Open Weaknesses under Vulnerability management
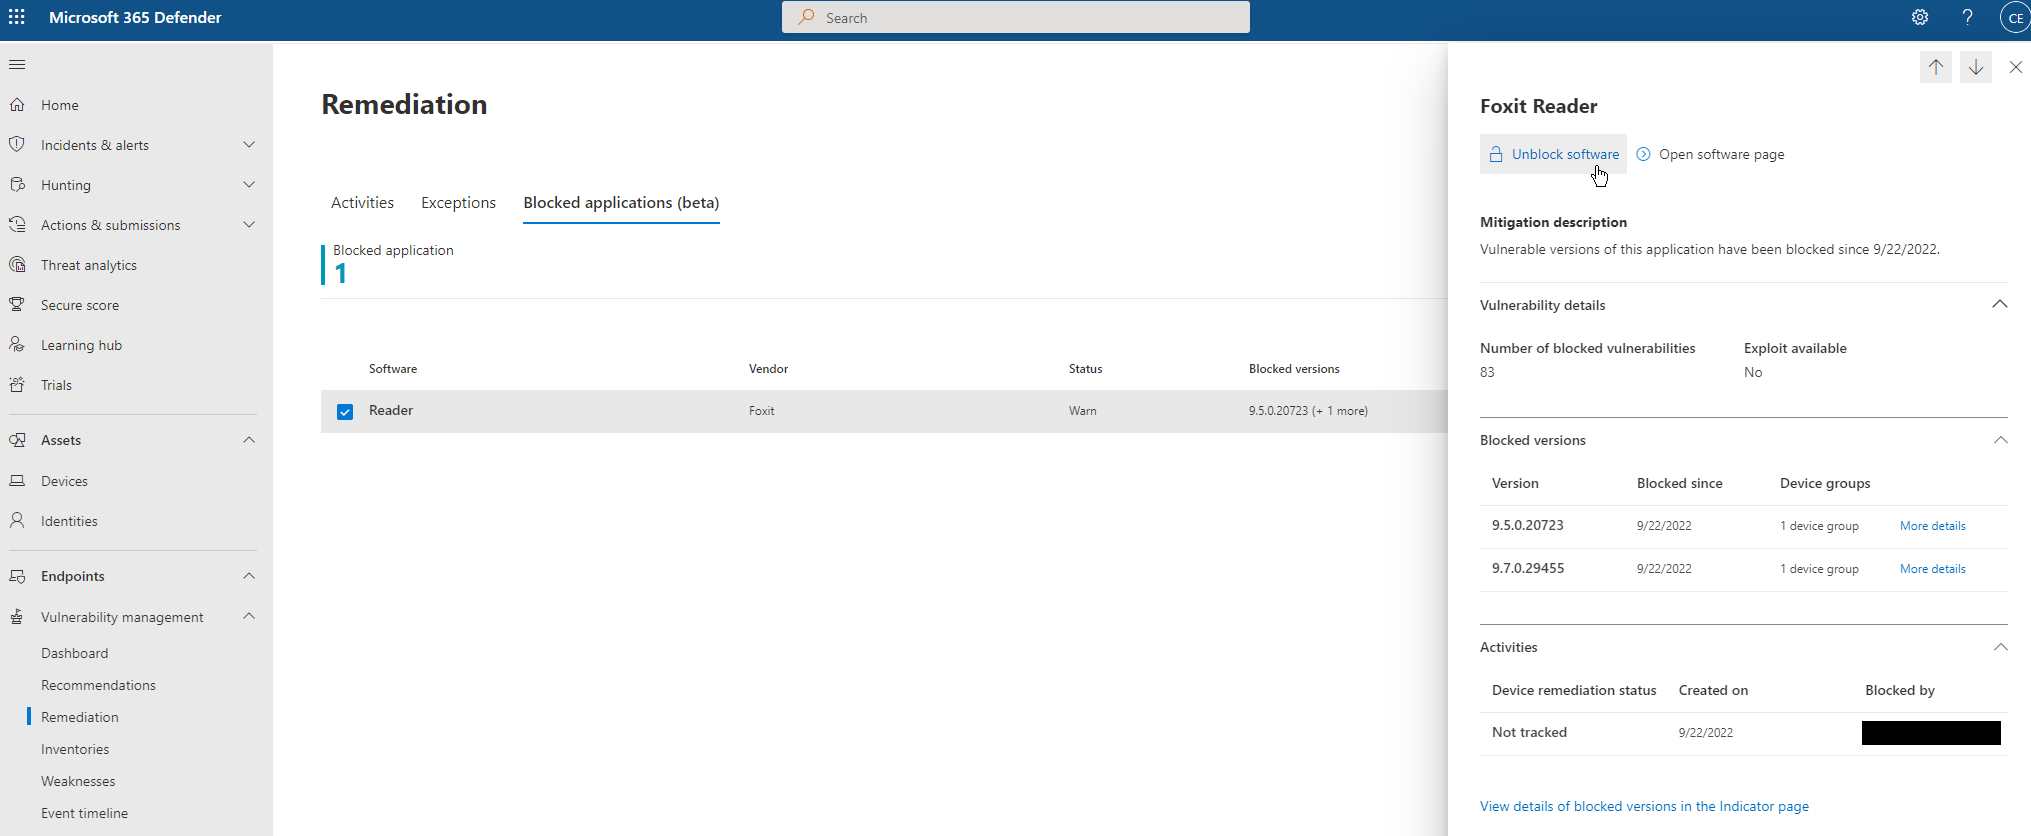Image resolution: width=2031 pixels, height=836 pixels. pyautogui.click(x=78, y=781)
